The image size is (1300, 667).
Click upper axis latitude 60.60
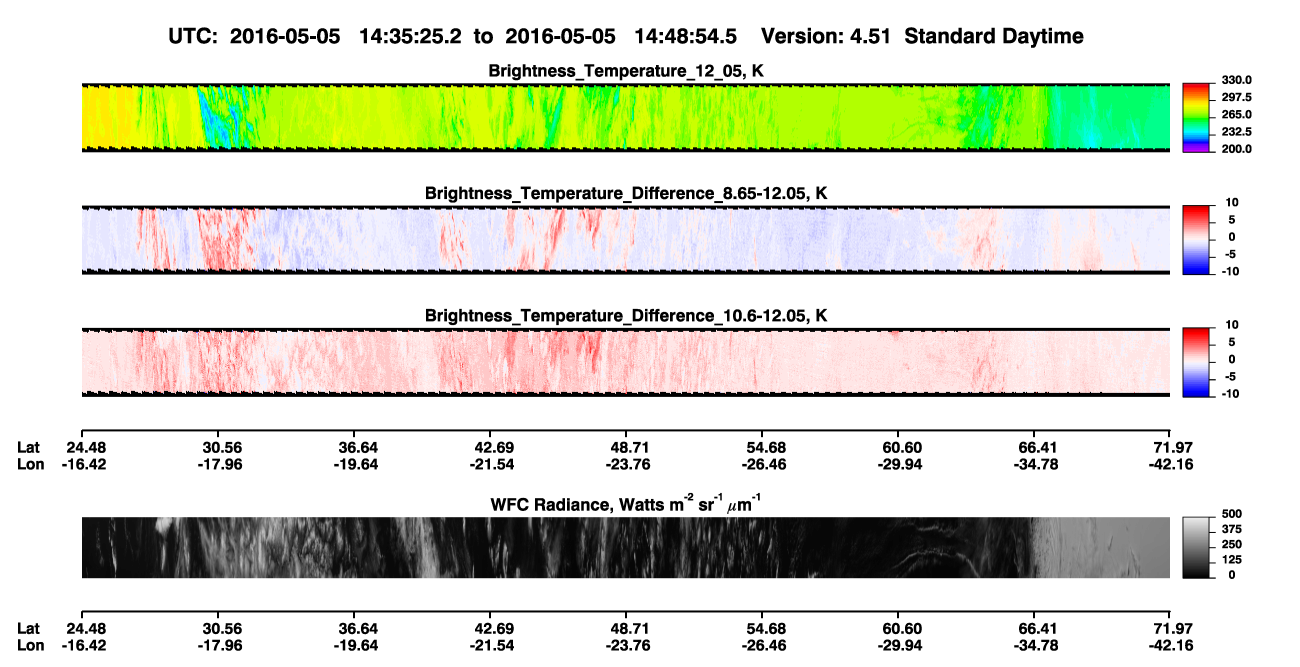(899, 447)
